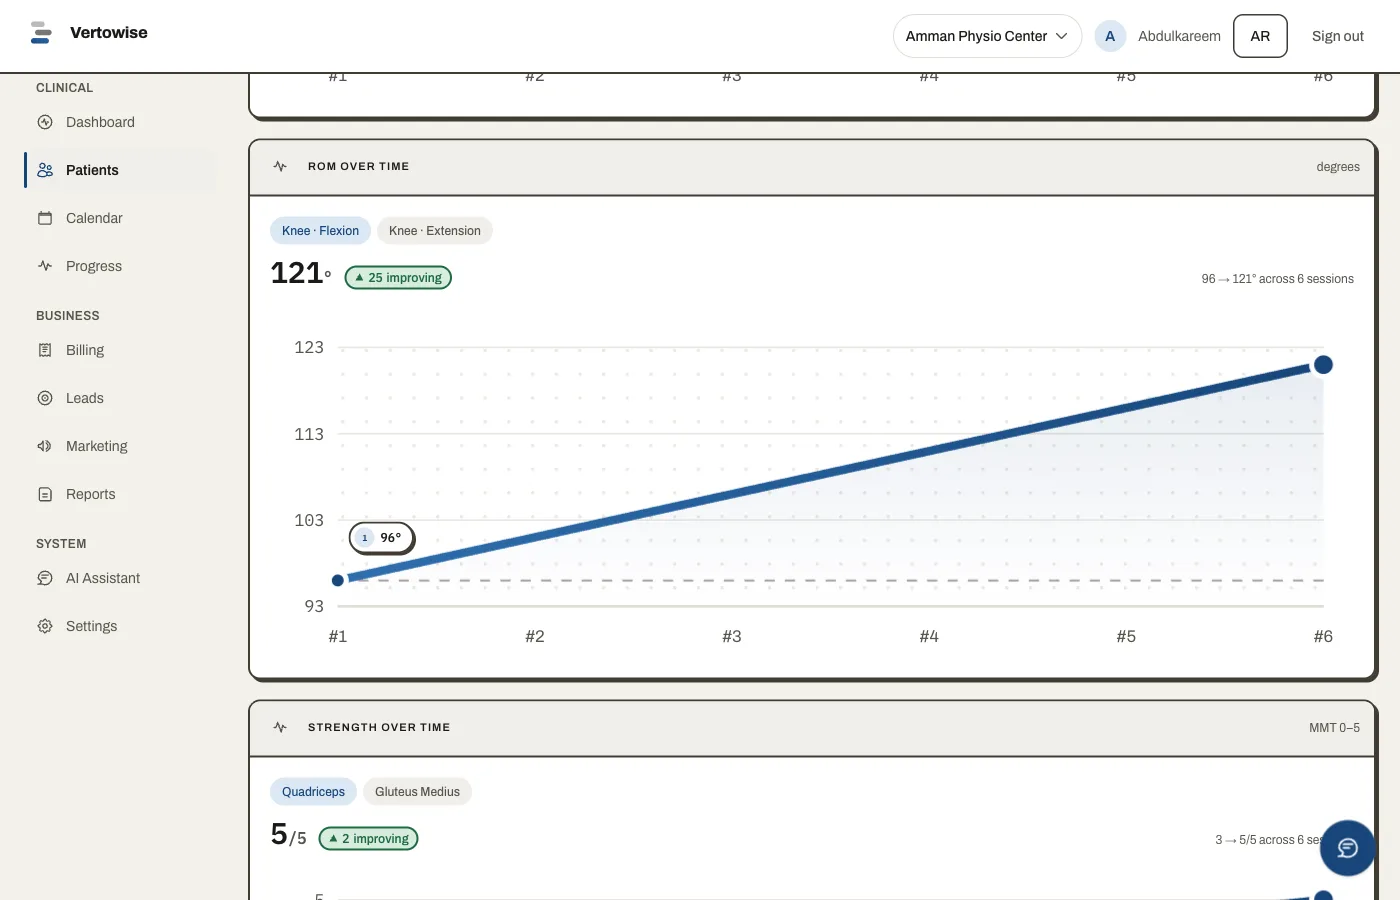Click the ROM OVER TIME heading
The image size is (1400, 900).
click(x=359, y=166)
